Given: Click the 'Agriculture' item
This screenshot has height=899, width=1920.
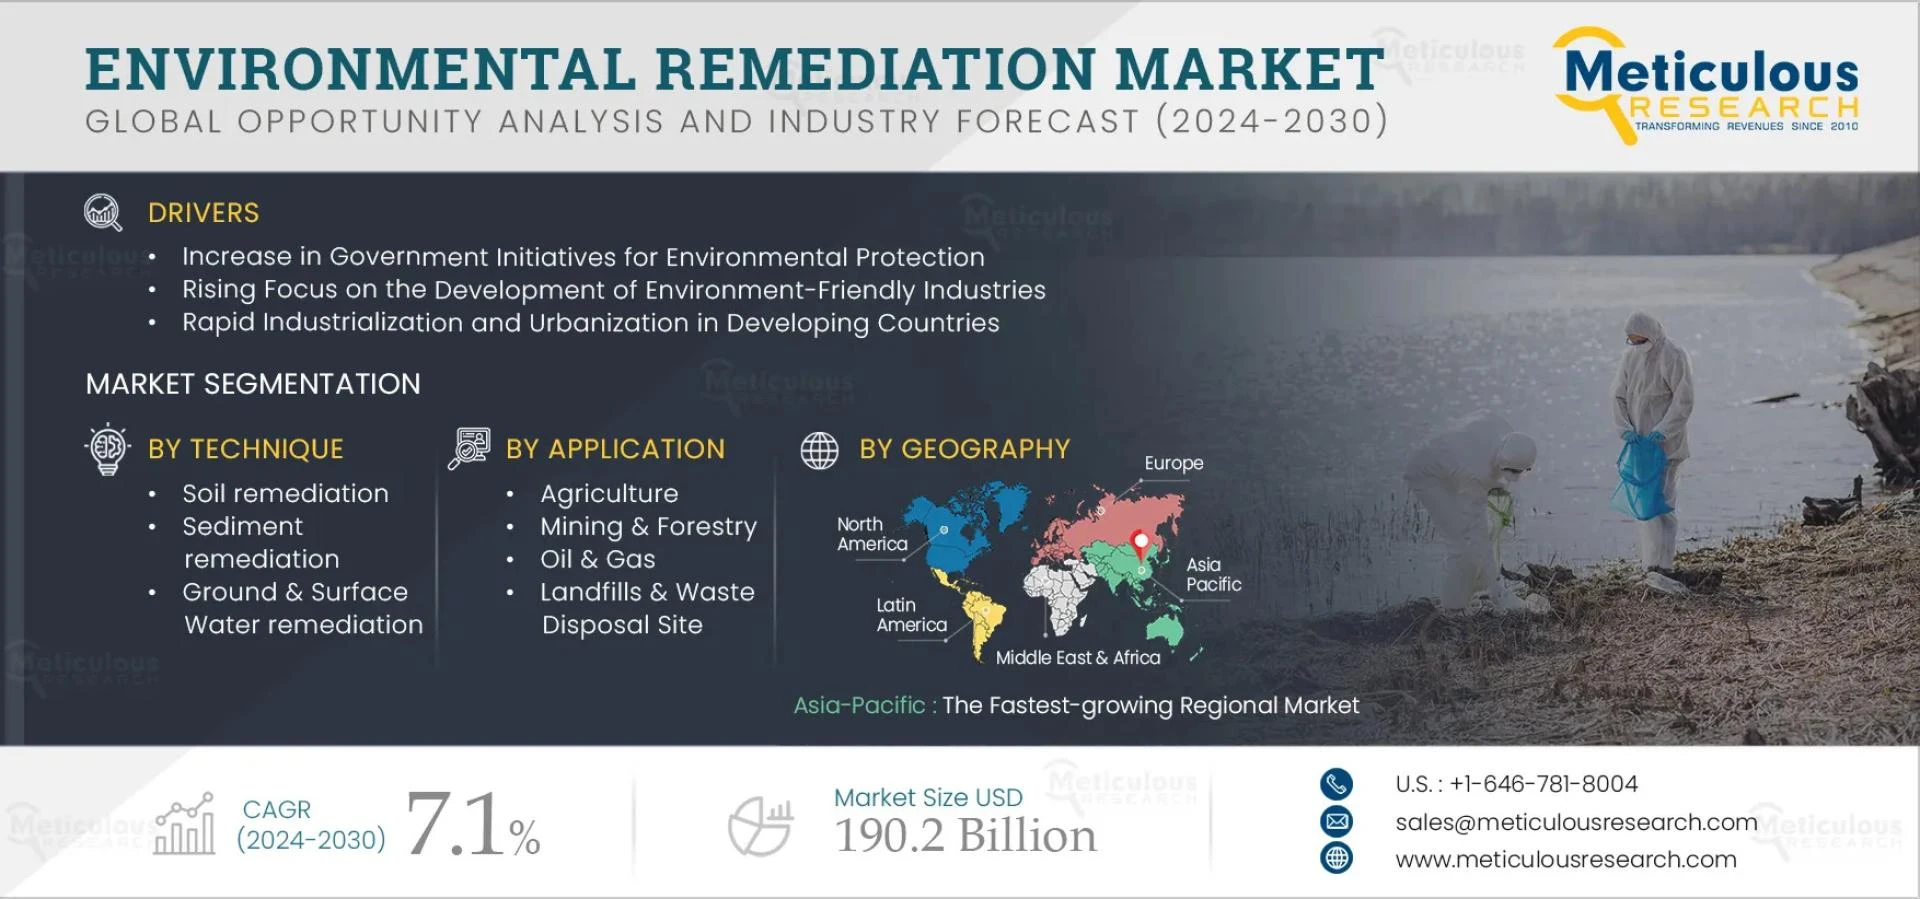Looking at the screenshot, I should pos(609,494).
